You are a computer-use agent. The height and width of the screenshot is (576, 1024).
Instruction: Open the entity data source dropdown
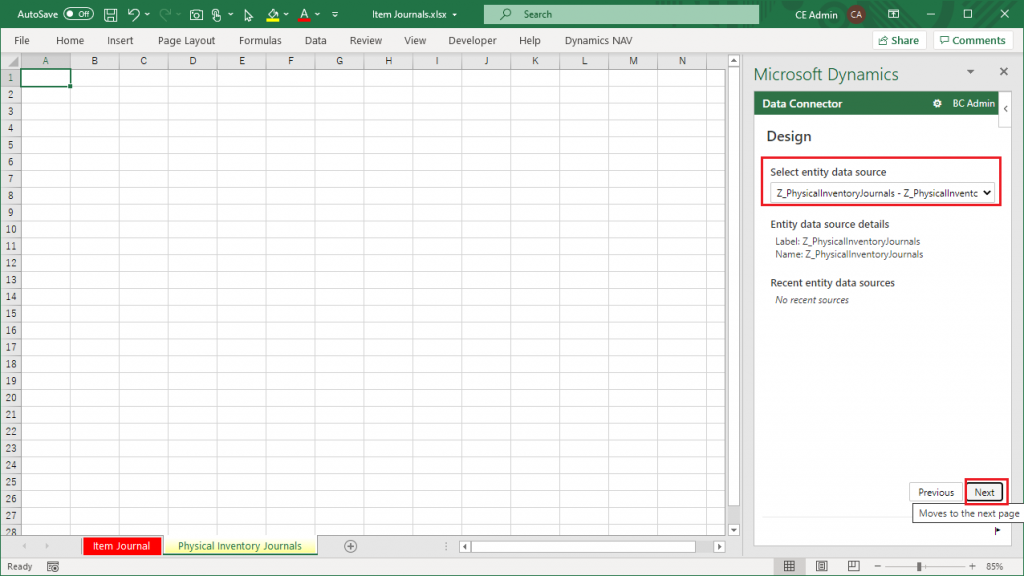tap(882, 193)
